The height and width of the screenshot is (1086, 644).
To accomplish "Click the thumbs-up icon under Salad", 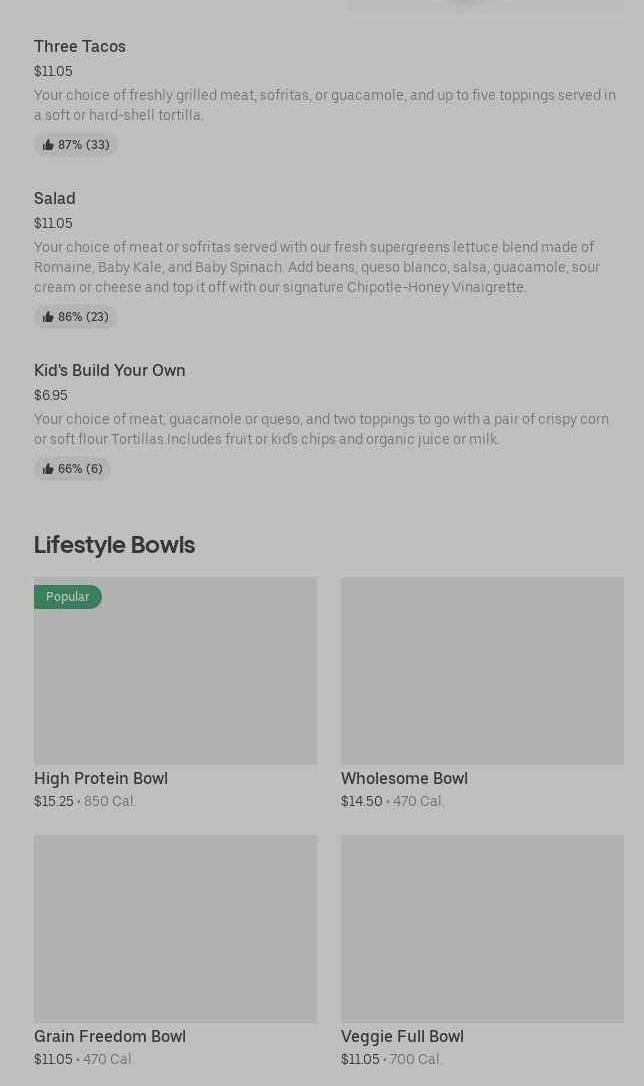I will (48, 317).
